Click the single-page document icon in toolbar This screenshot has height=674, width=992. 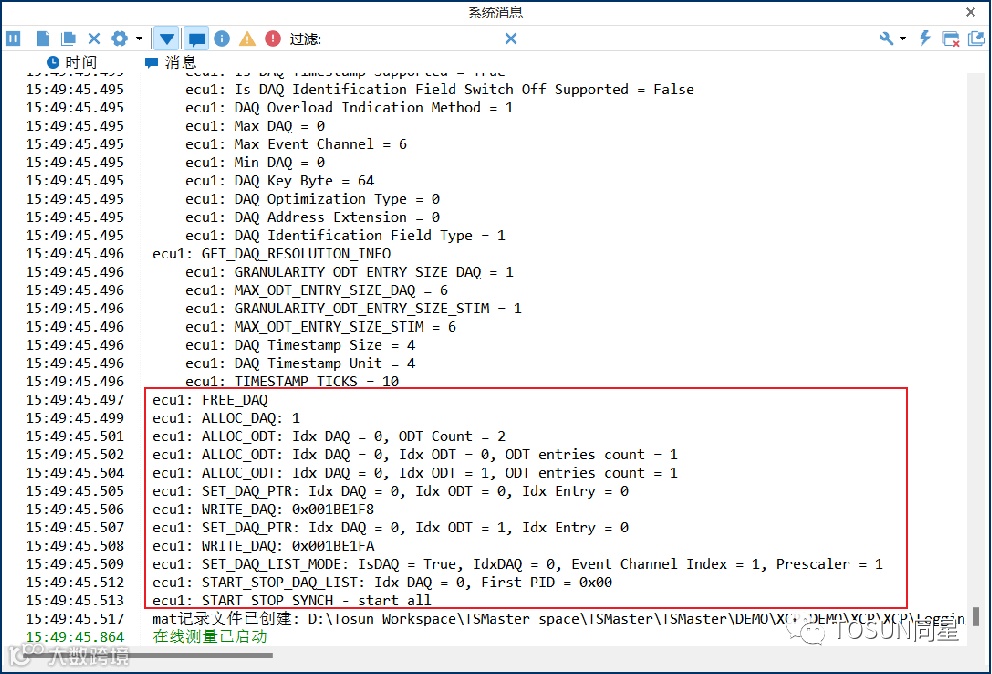(42, 39)
